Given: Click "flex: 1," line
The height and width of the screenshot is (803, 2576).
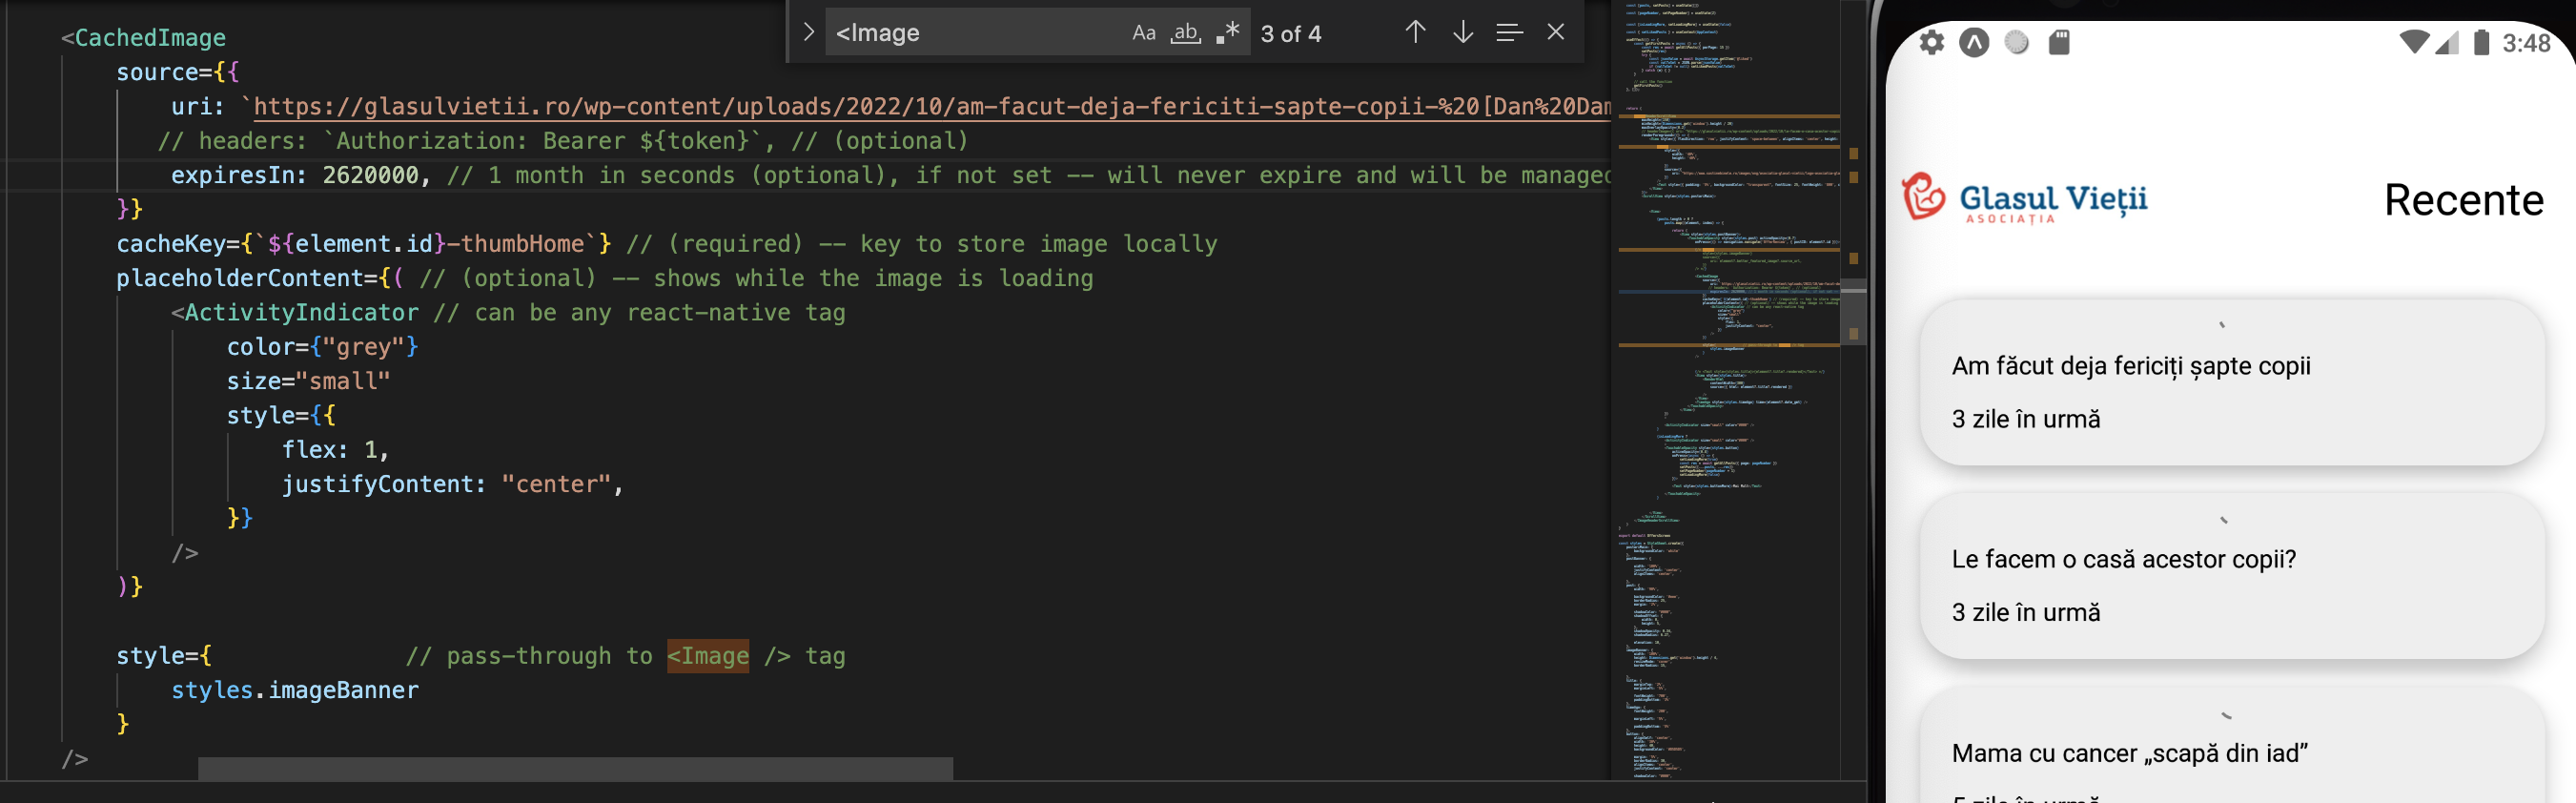Looking at the screenshot, I should (335, 450).
